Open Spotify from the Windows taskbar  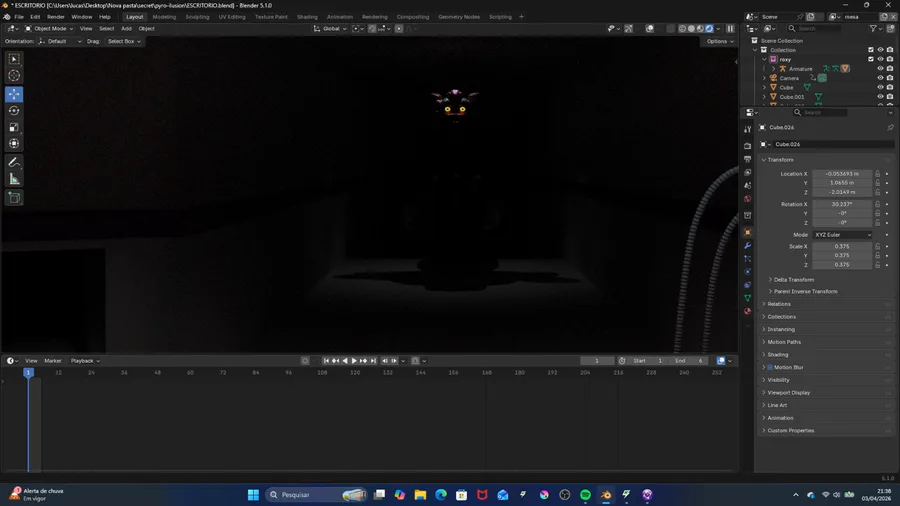coord(585,495)
